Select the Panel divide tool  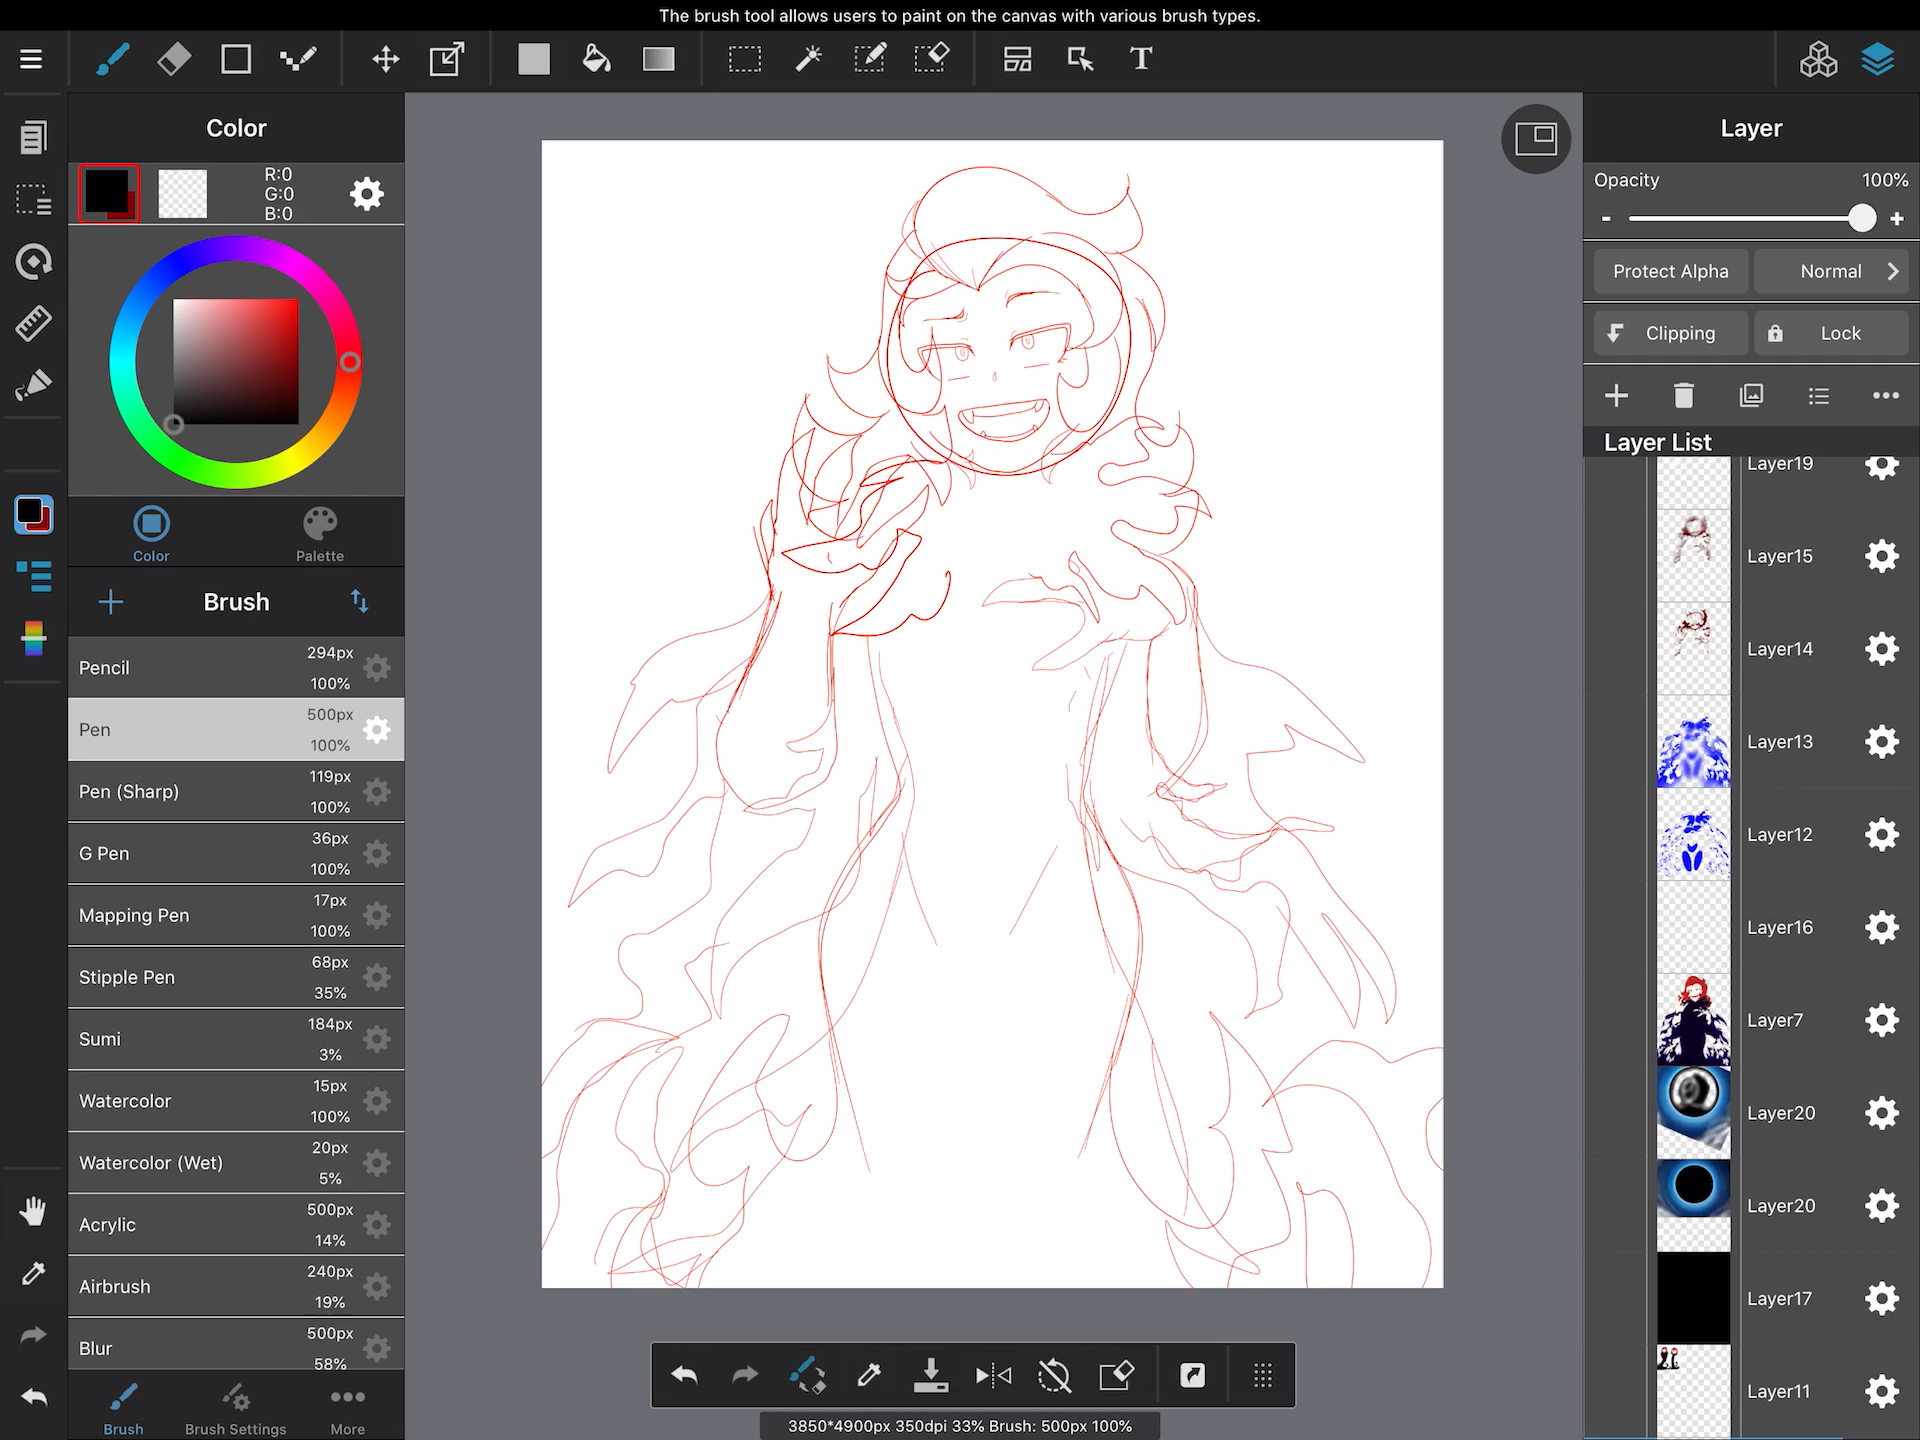click(1017, 59)
